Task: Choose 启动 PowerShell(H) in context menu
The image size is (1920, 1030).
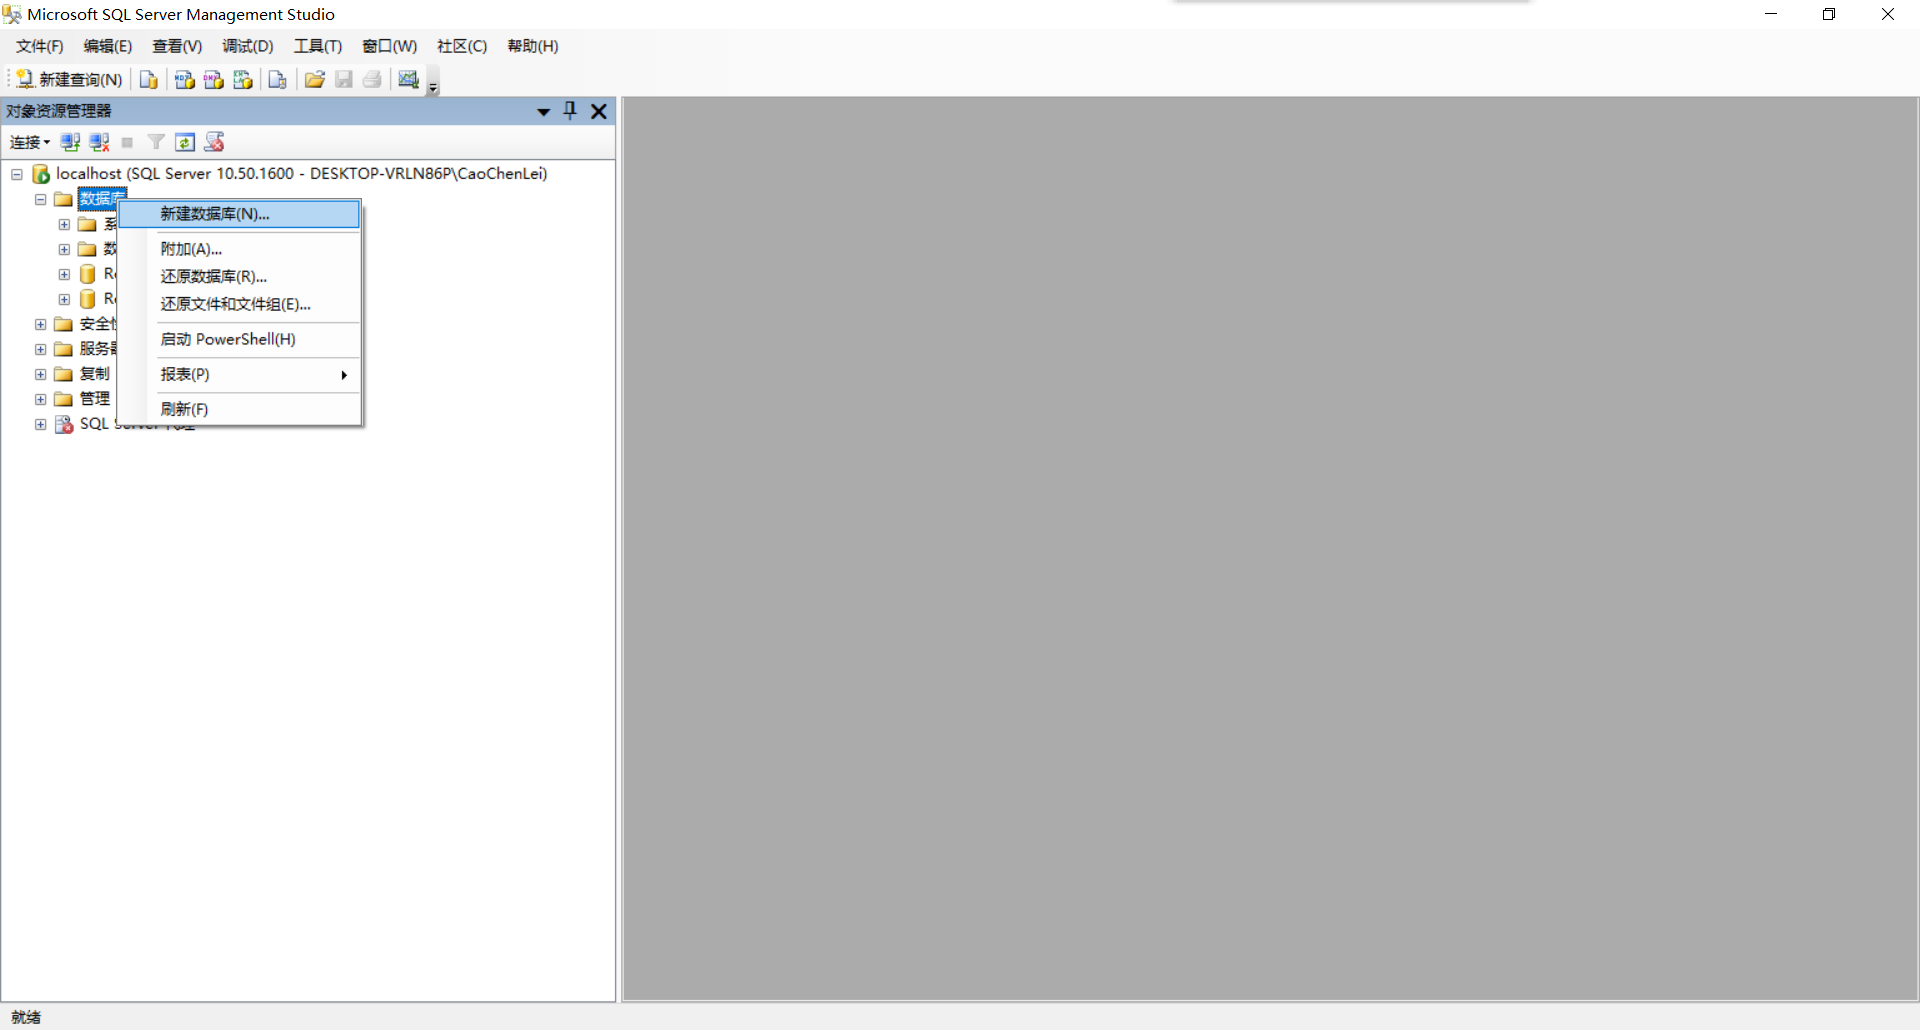Action: [239, 339]
